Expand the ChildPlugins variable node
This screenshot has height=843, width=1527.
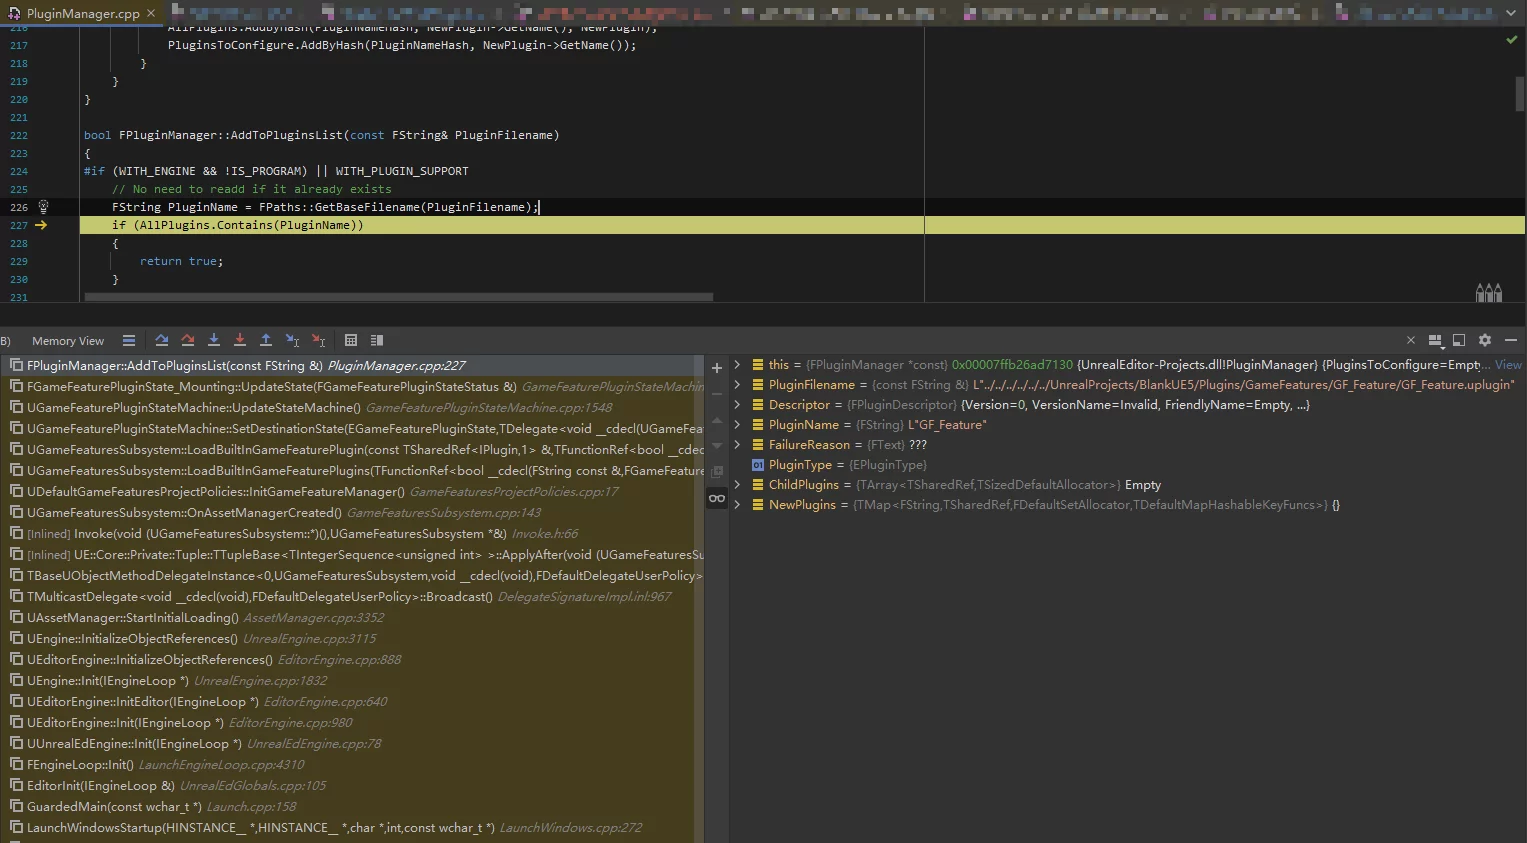pos(737,485)
